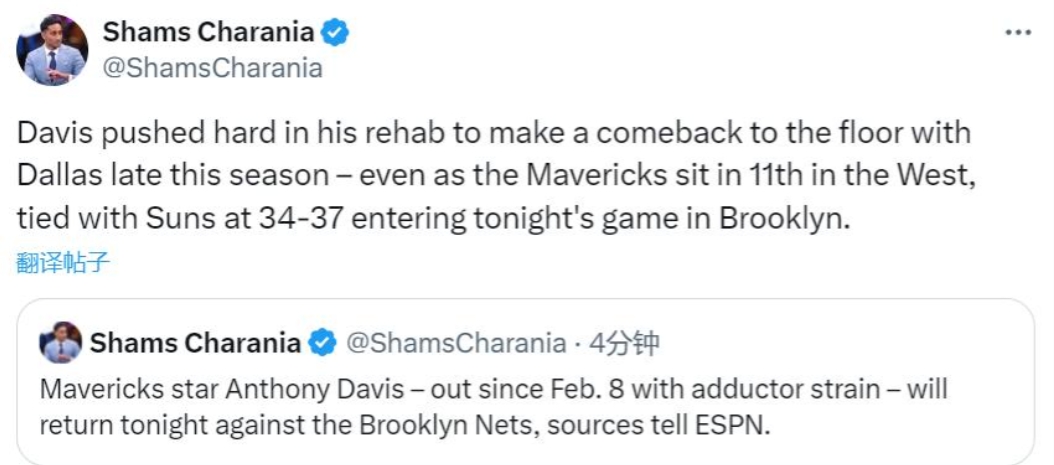1054x465 pixels.
Task: Translate the post using 翻译帖子
Action: pyautogui.click(x=63, y=263)
